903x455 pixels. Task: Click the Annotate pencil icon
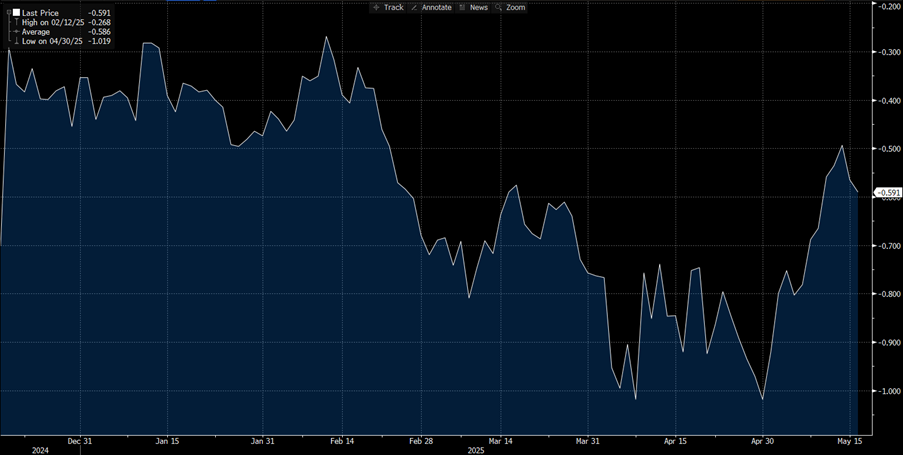tap(414, 7)
